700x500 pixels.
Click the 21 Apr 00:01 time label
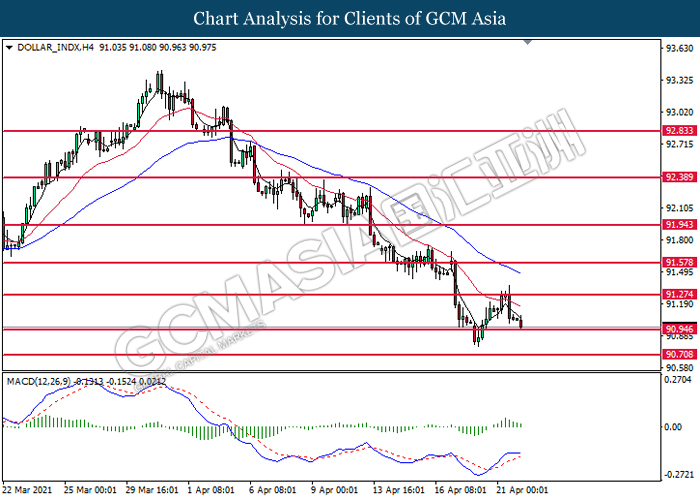[x=522, y=490]
